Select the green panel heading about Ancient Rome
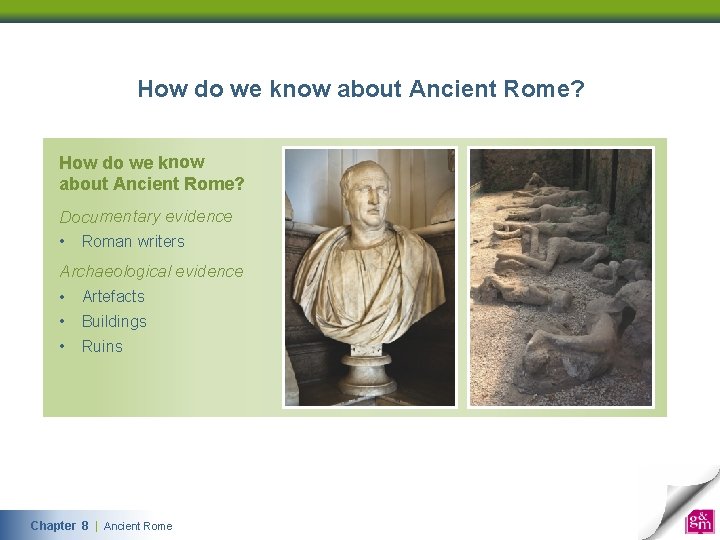The image size is (720, 540). point(152,173)
